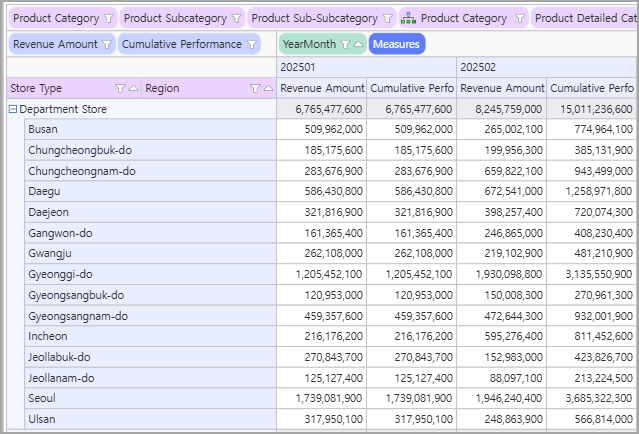Select the Product Sub-Subcategory field chip
This screenshot has width=639, height=434.
322,18
